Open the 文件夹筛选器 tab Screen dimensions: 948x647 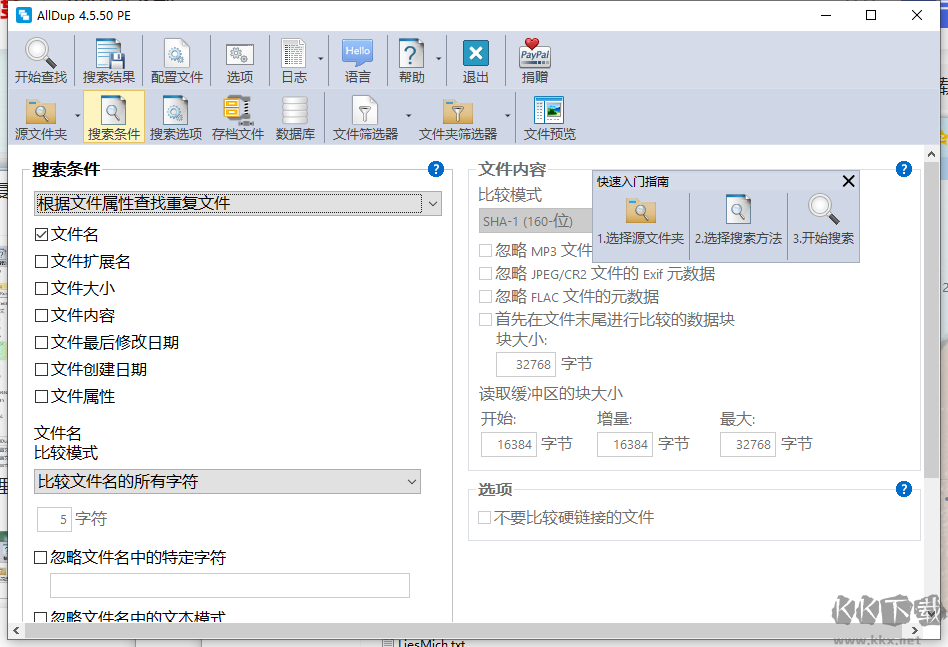click(x=458, y=117)
